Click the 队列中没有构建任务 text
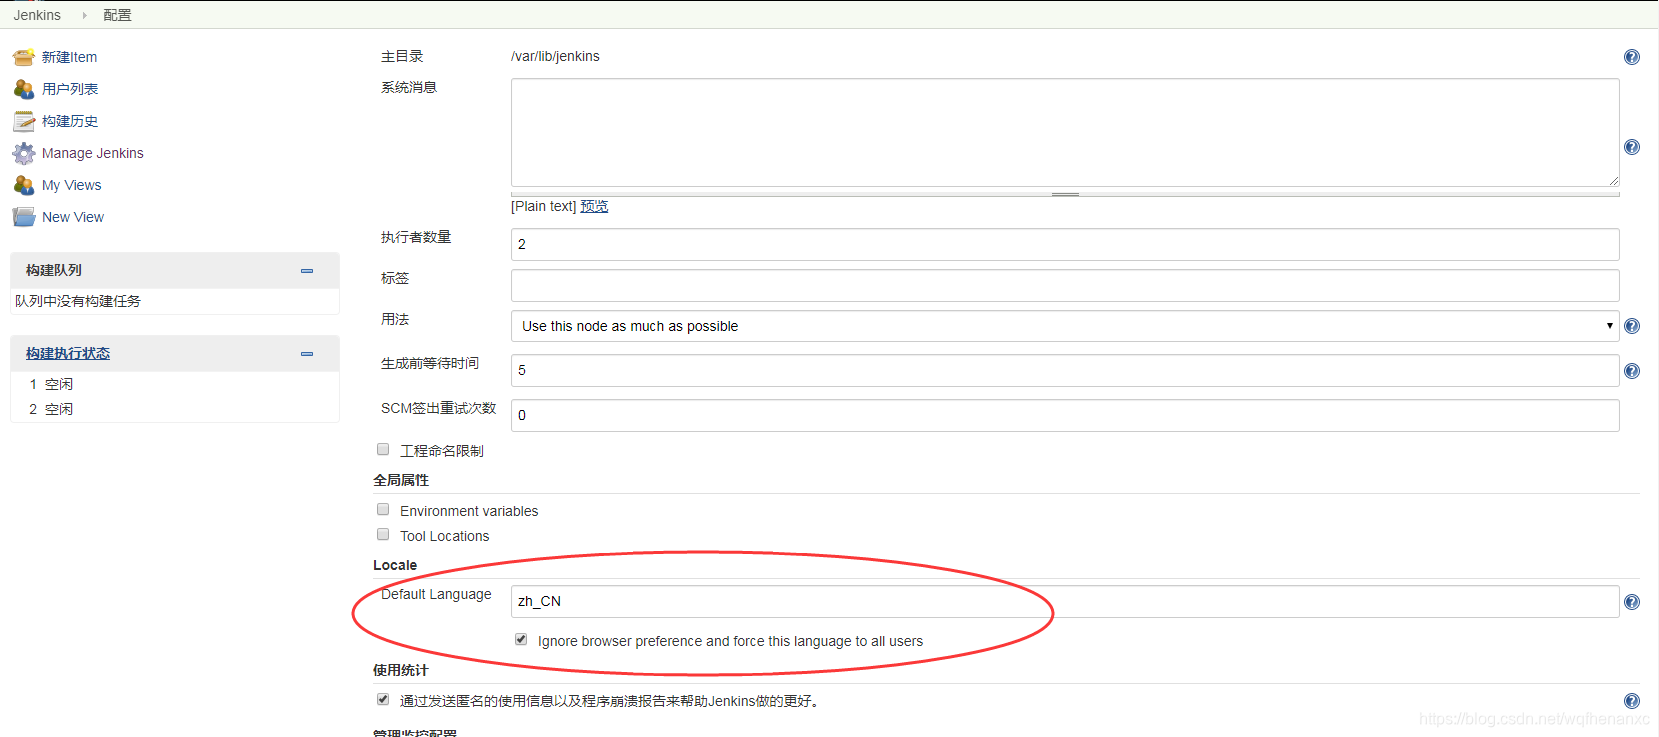1659x737 pixels. click(78, 301)
